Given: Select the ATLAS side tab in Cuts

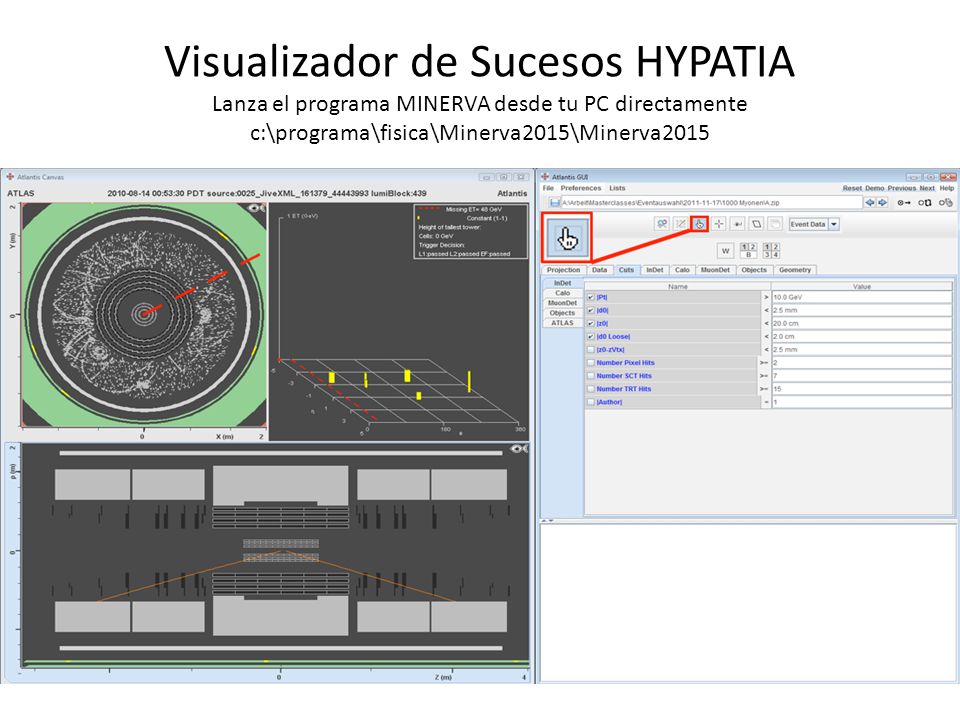Looking at the screenshot, I should 562,323.
